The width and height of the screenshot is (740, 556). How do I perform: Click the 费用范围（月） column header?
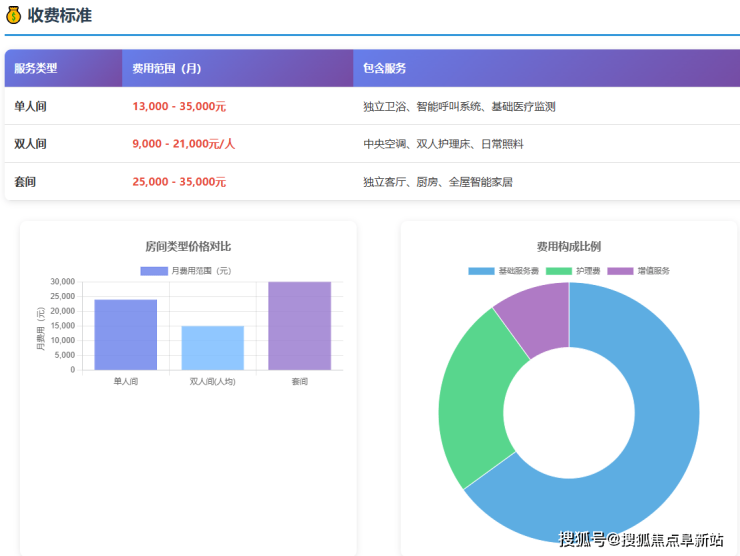point(167,68)
